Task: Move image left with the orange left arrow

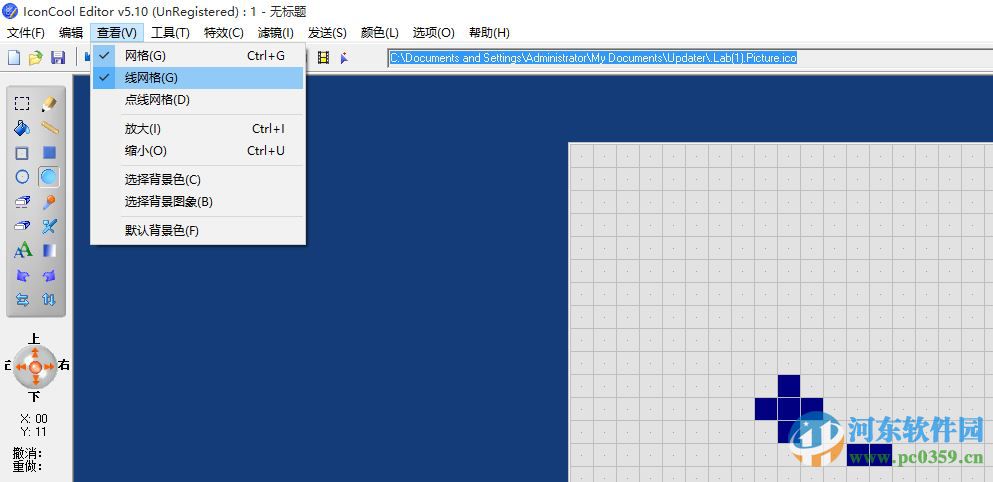Action: (x=20, y=367)
